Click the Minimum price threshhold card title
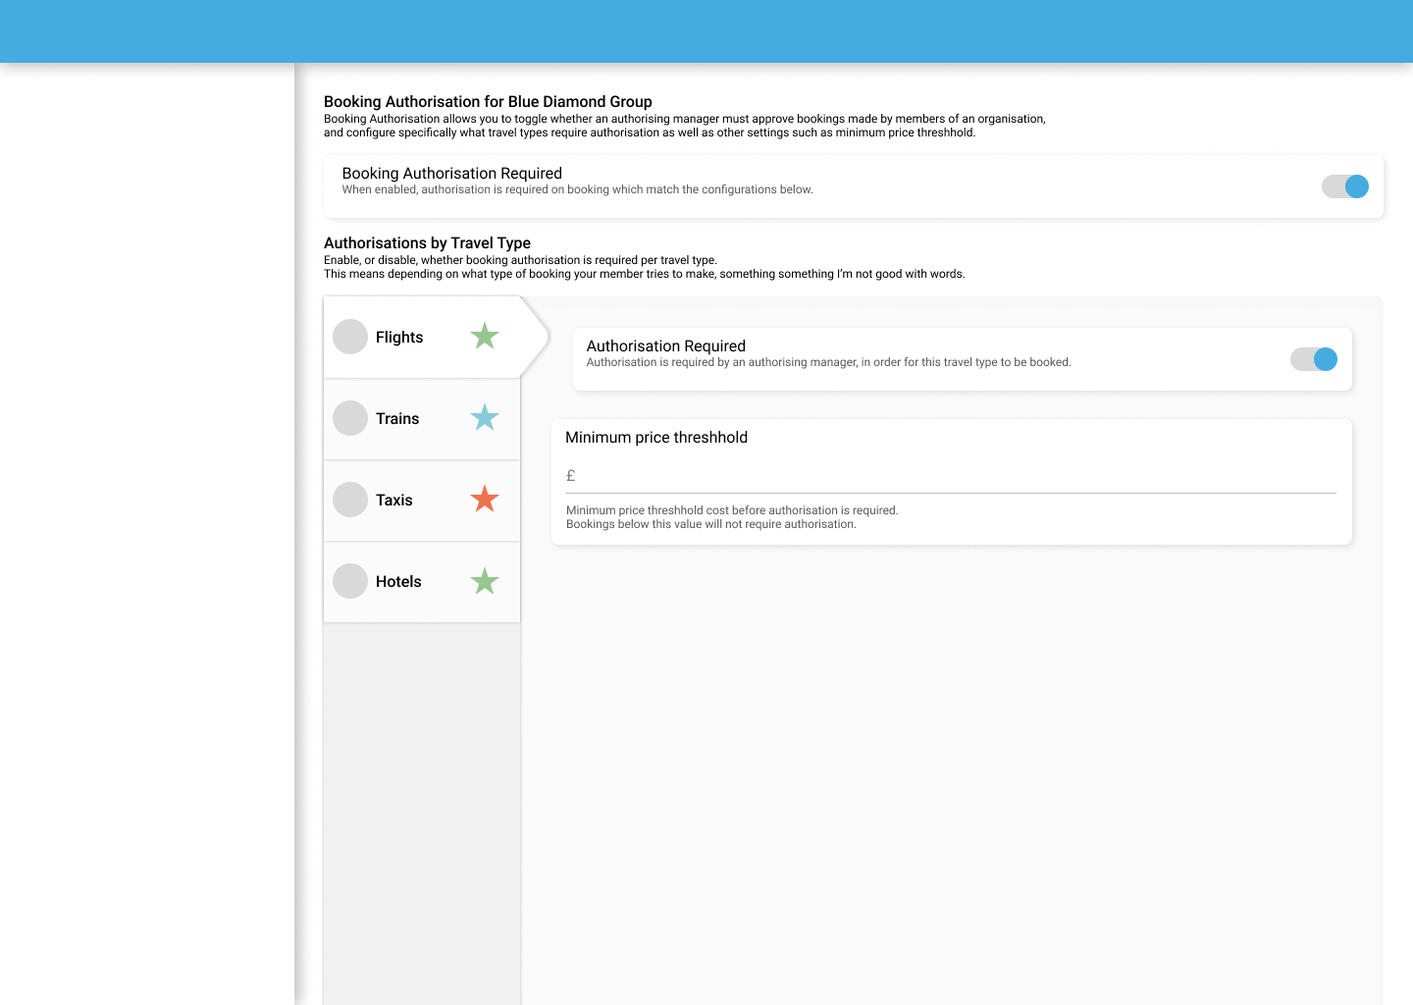 [656, 437]
